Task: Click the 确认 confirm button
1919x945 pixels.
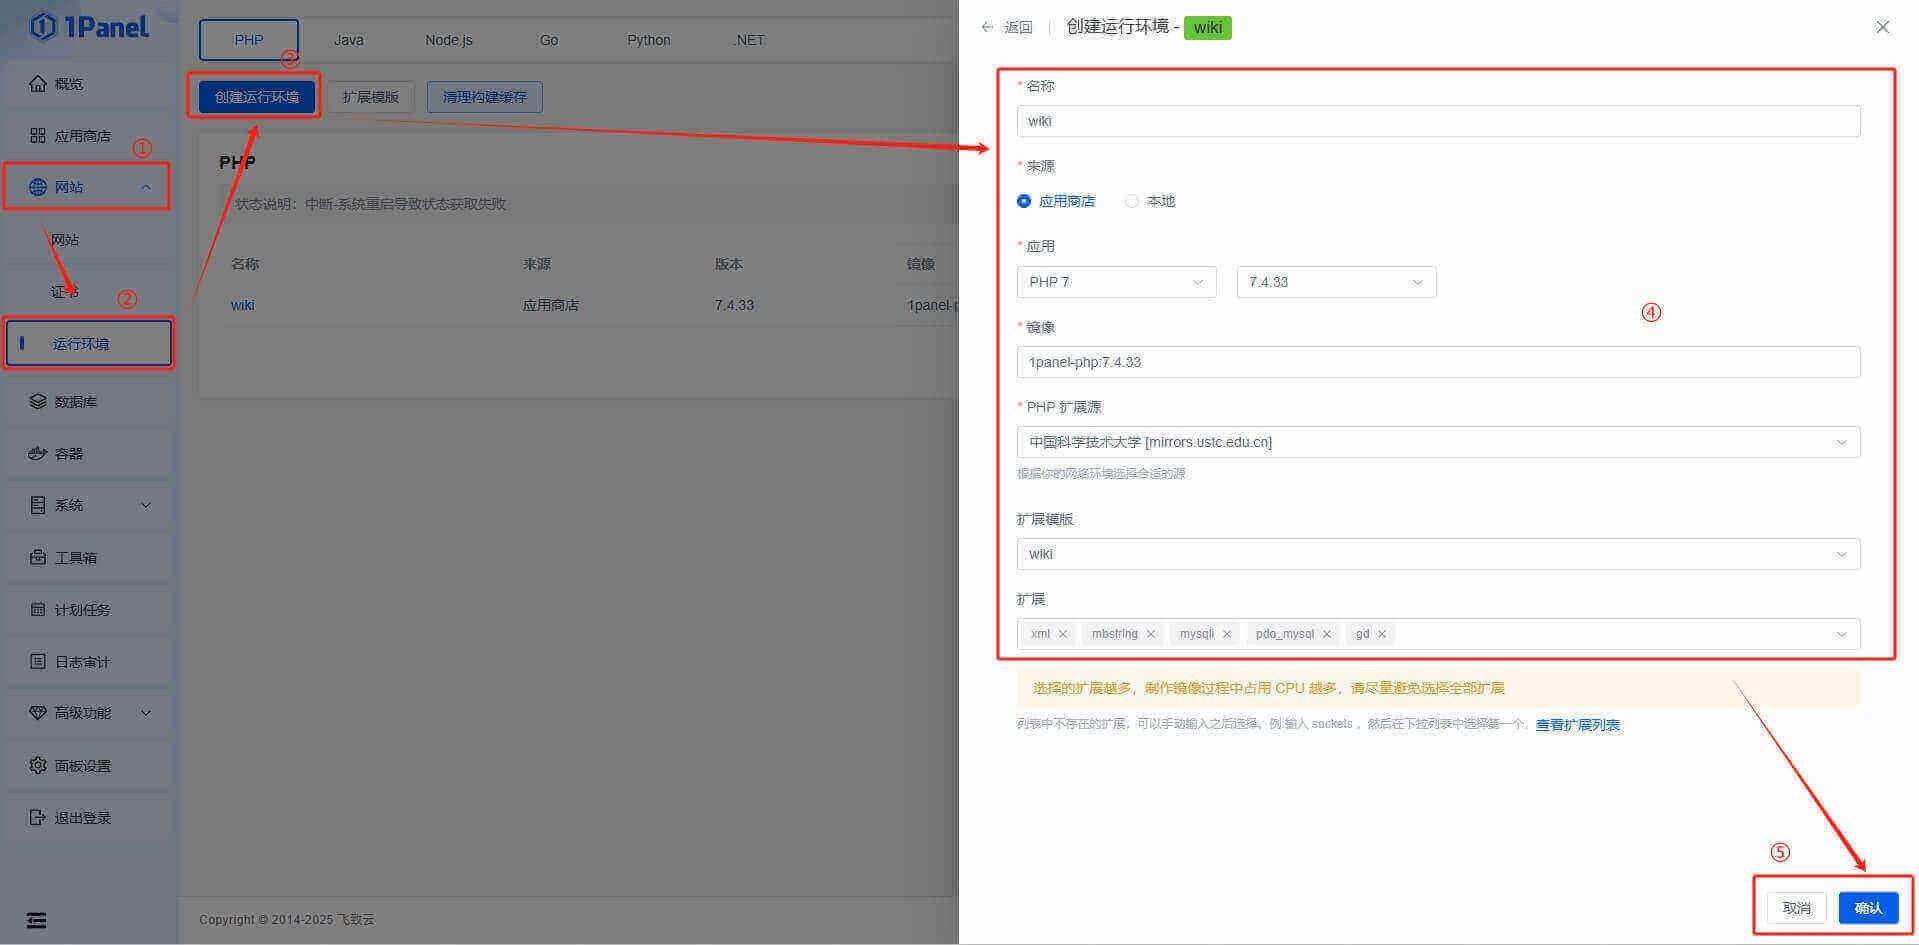Action: click(x=1868, y=908)
